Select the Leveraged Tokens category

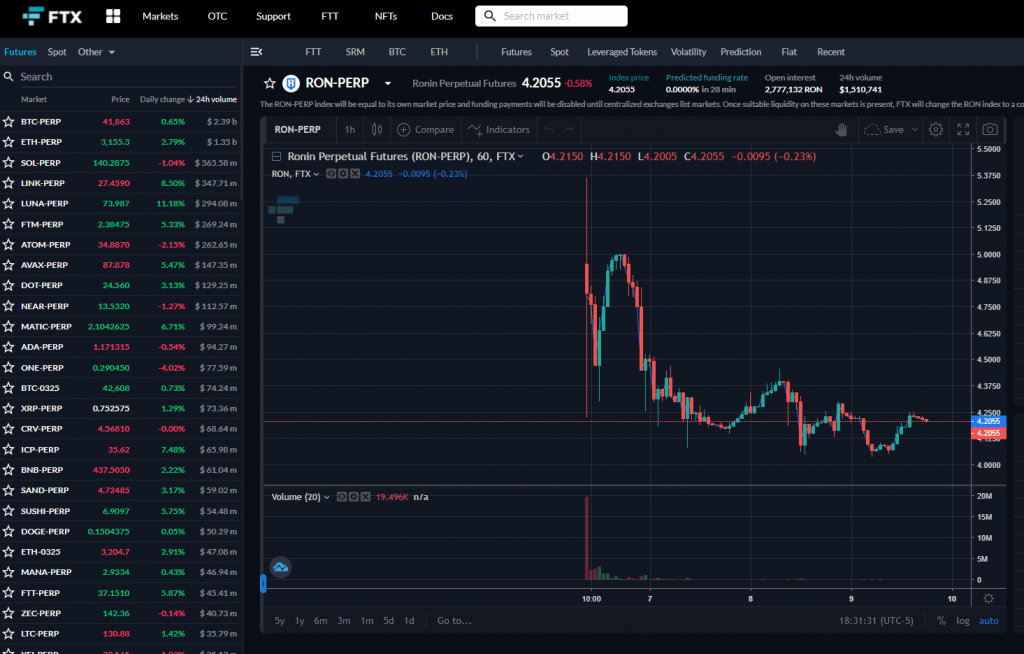[x=622, y=52]
